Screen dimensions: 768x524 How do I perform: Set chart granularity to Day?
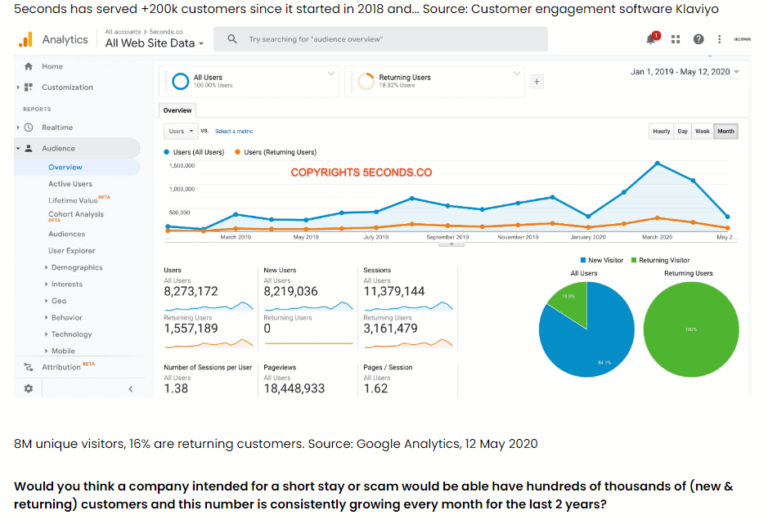point(682,131)
